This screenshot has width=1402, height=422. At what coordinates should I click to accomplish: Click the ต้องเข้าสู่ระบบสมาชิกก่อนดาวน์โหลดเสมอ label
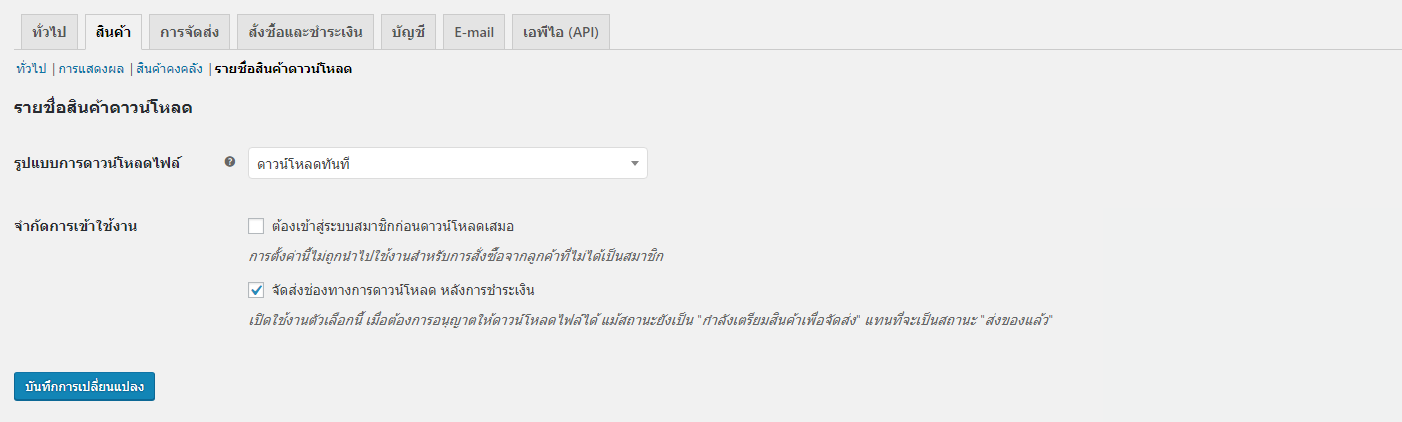click(x=393, y=226)
